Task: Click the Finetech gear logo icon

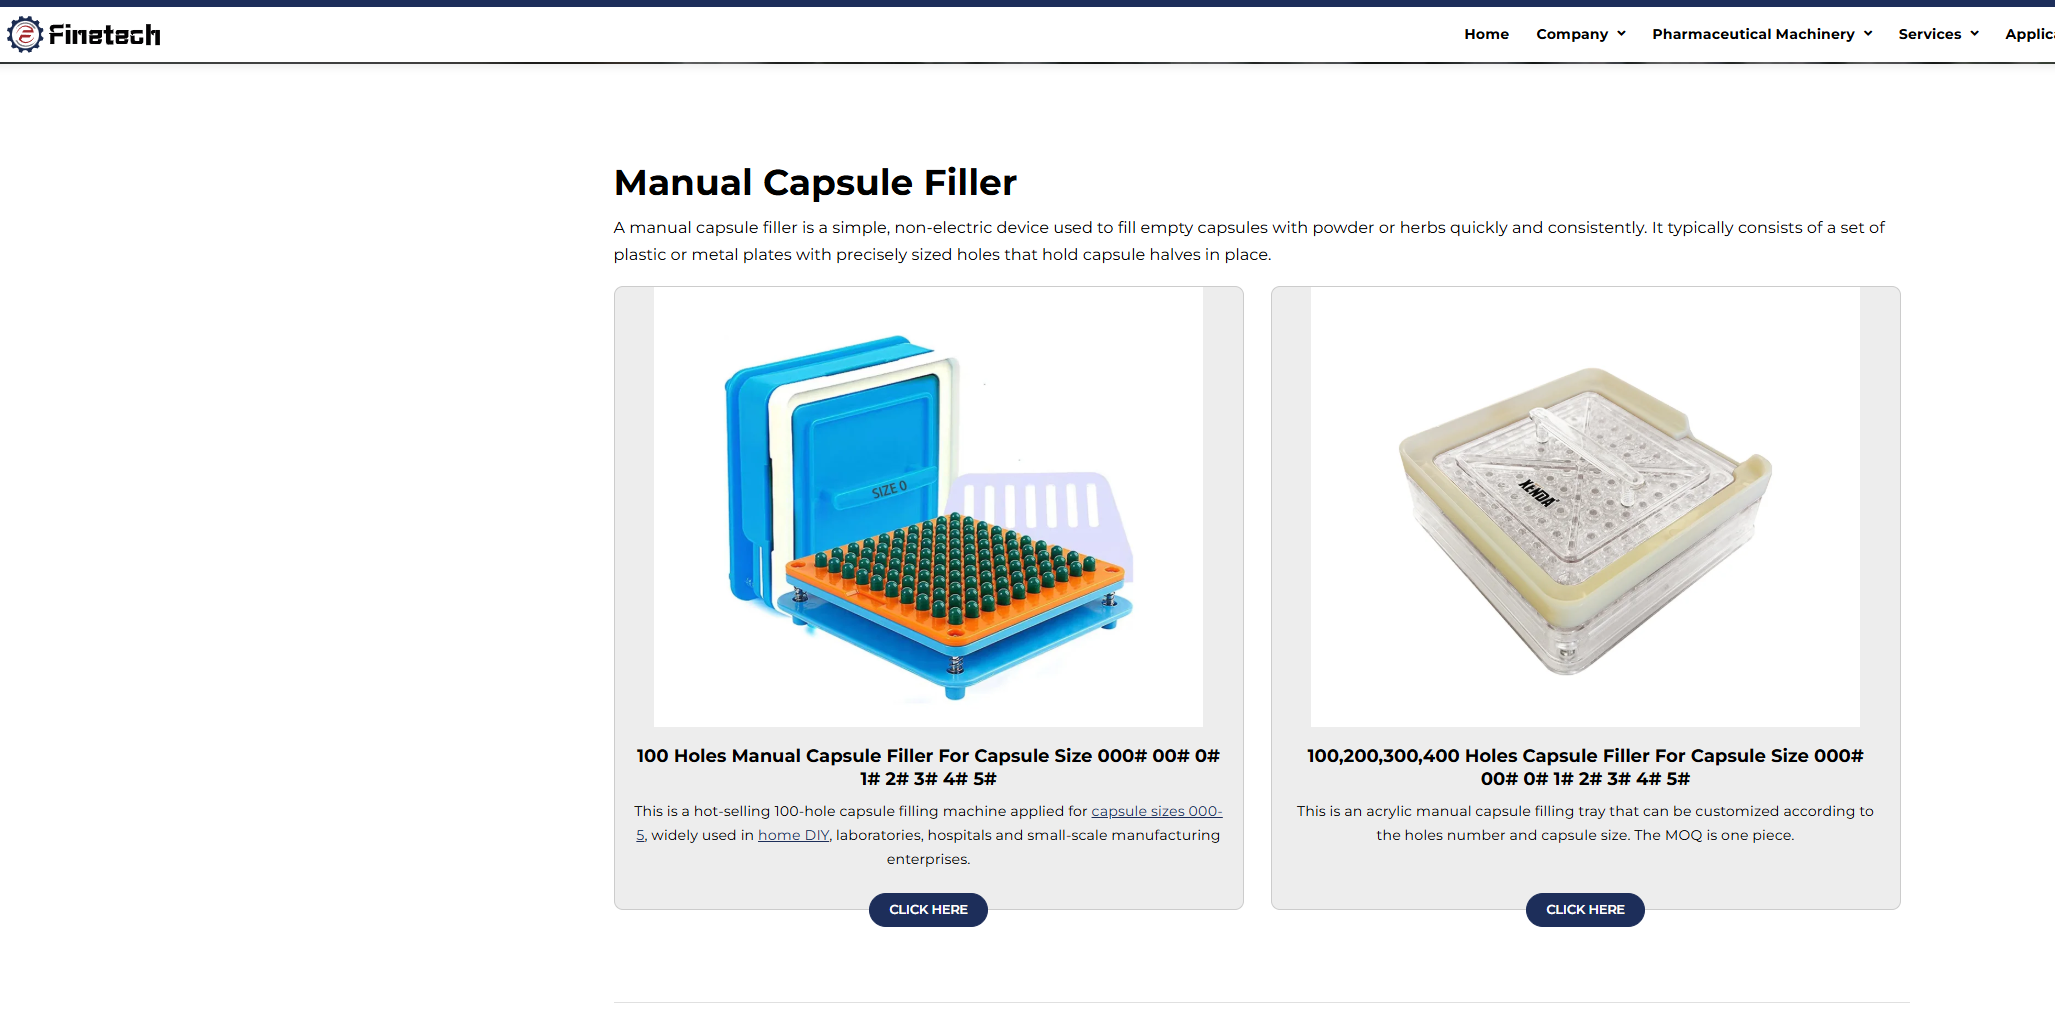Action: (x=25, y=35)
